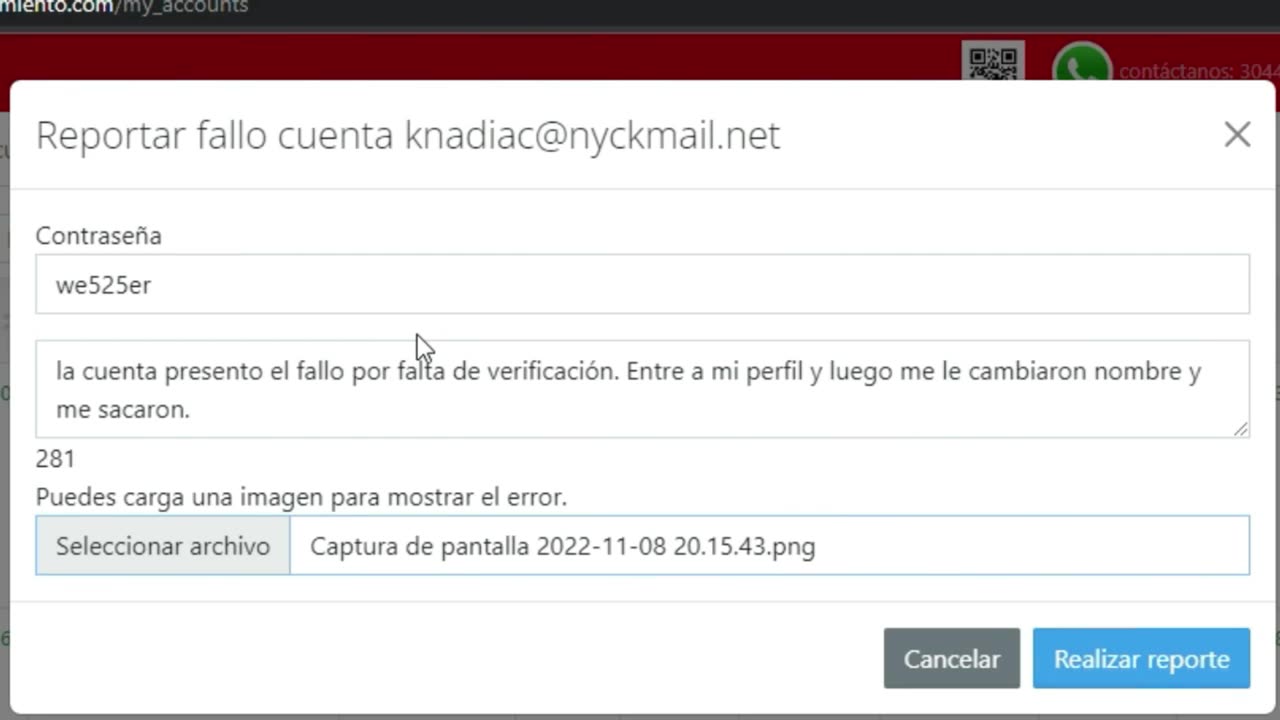Click the contáctanos link in header

click(1199, 71)
